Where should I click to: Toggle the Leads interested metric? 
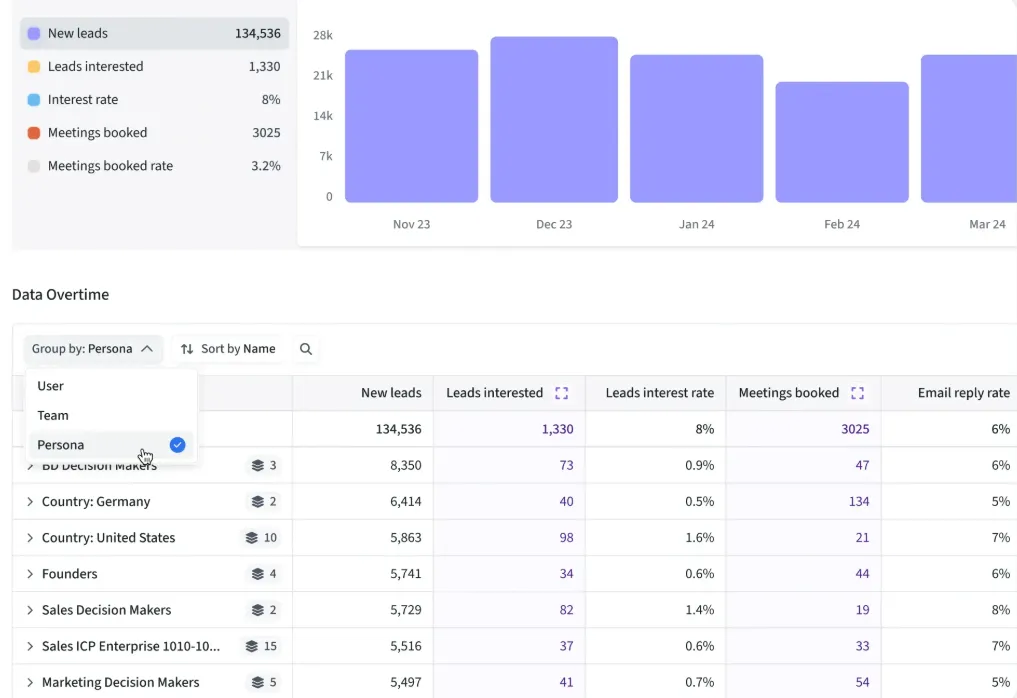tap(154, 66)
